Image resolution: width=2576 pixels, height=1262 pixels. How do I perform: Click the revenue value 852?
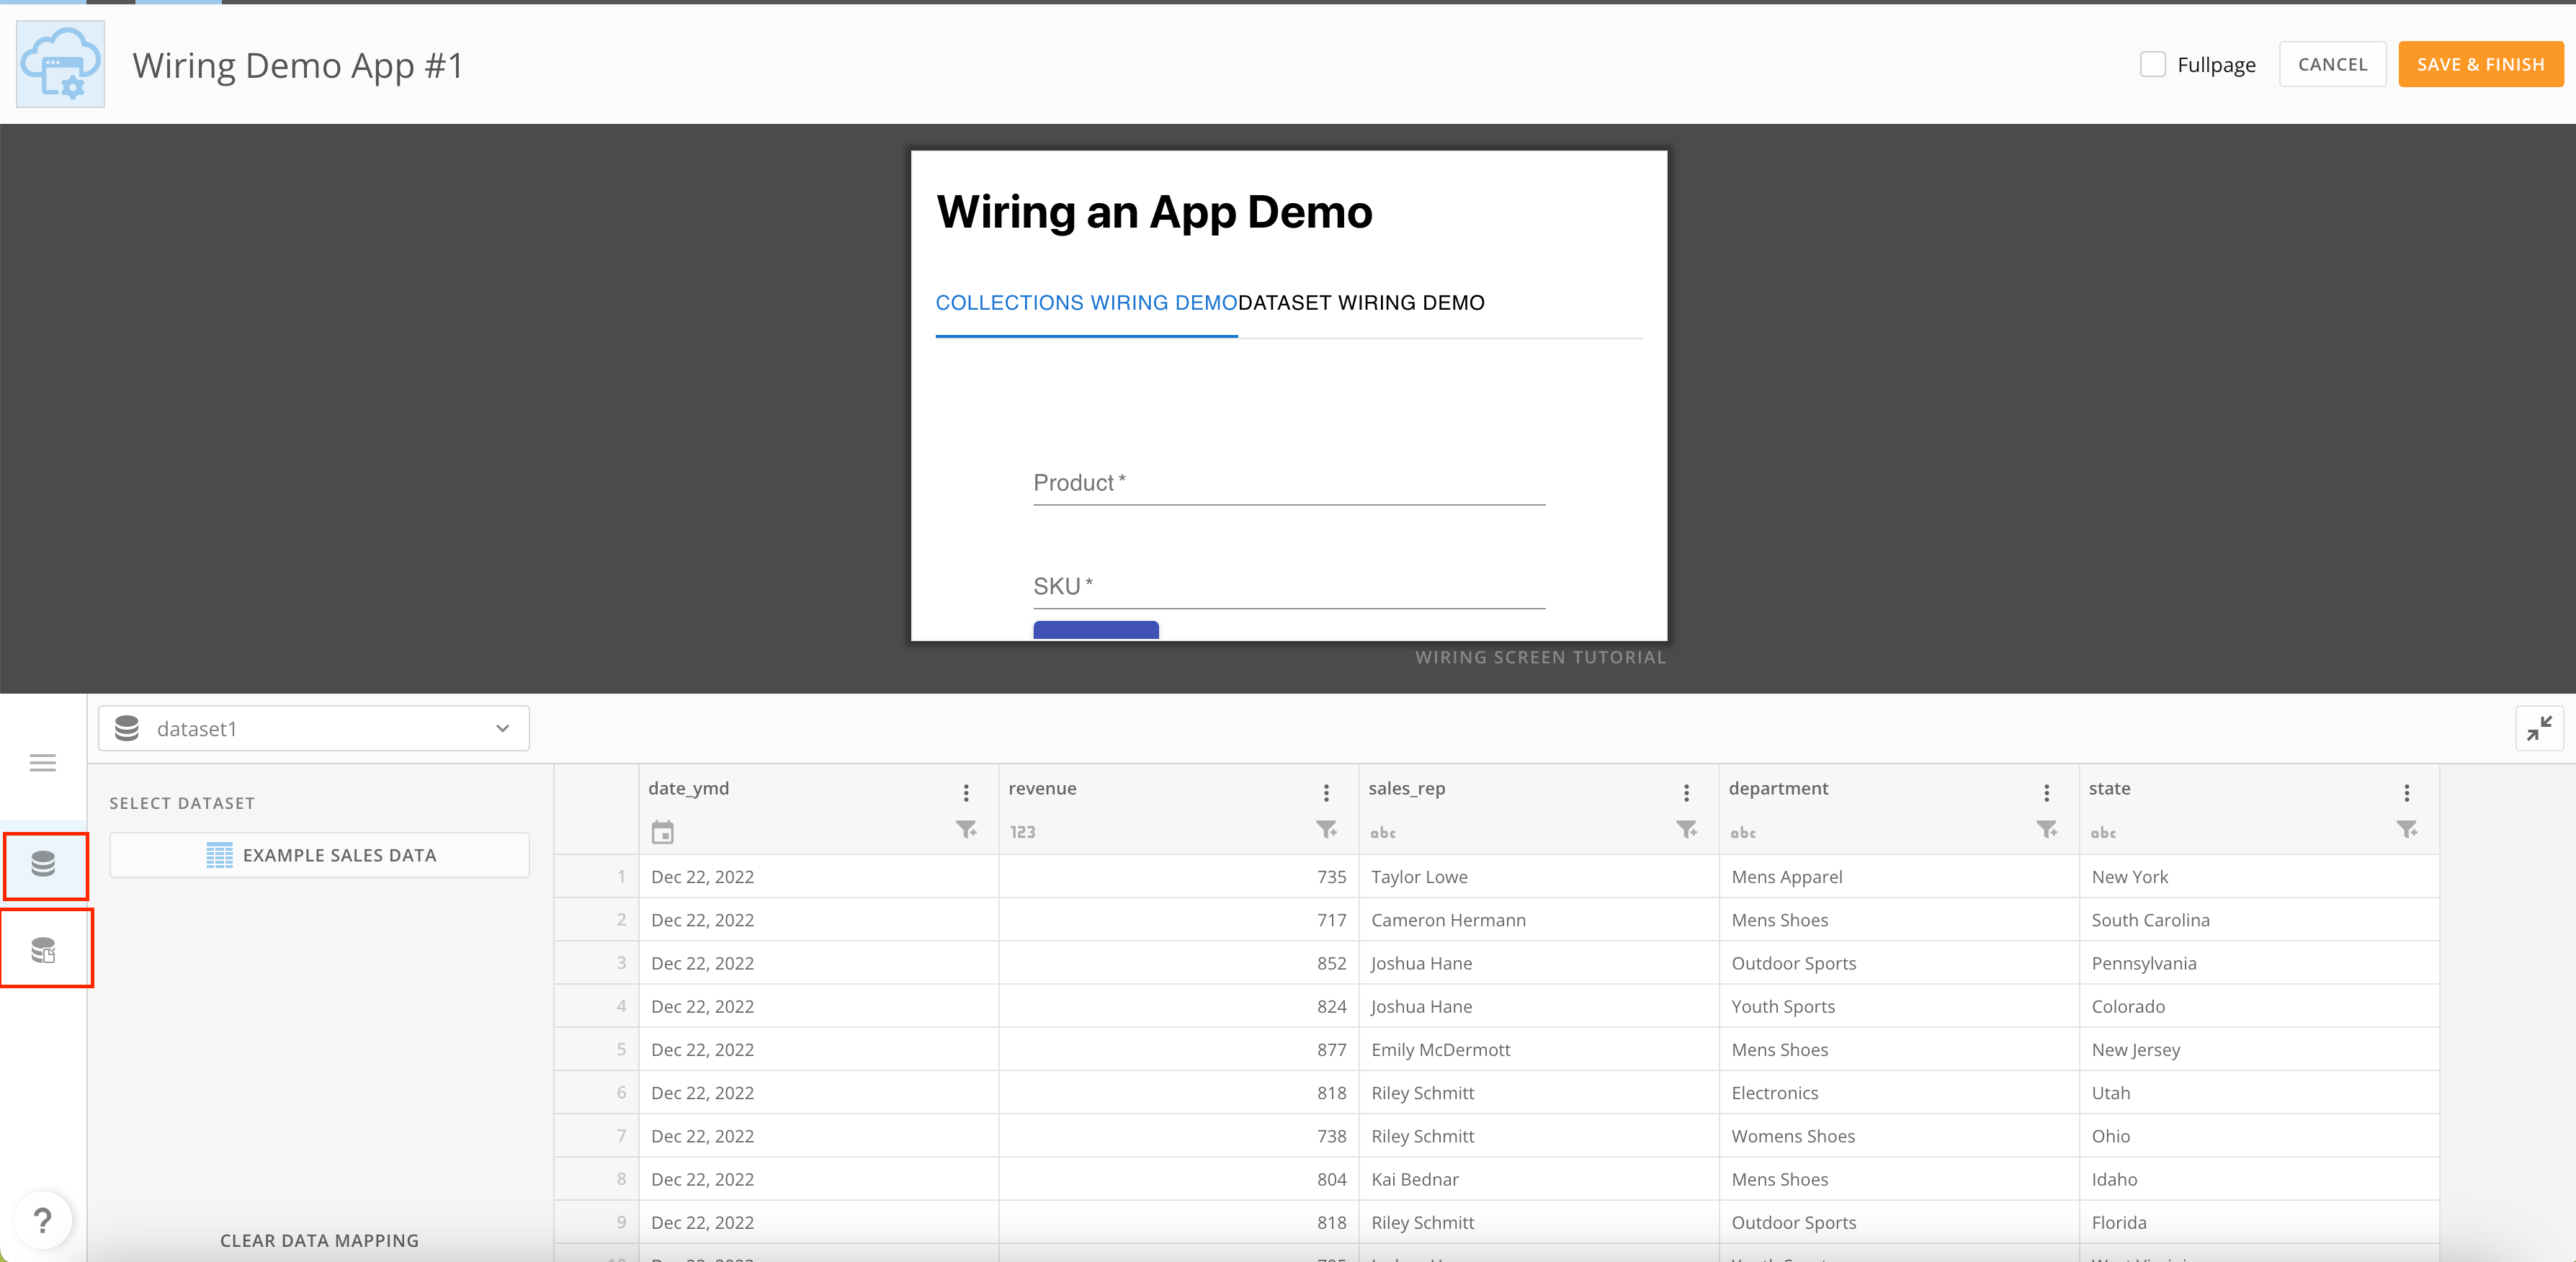click(x=1178, y=963)
